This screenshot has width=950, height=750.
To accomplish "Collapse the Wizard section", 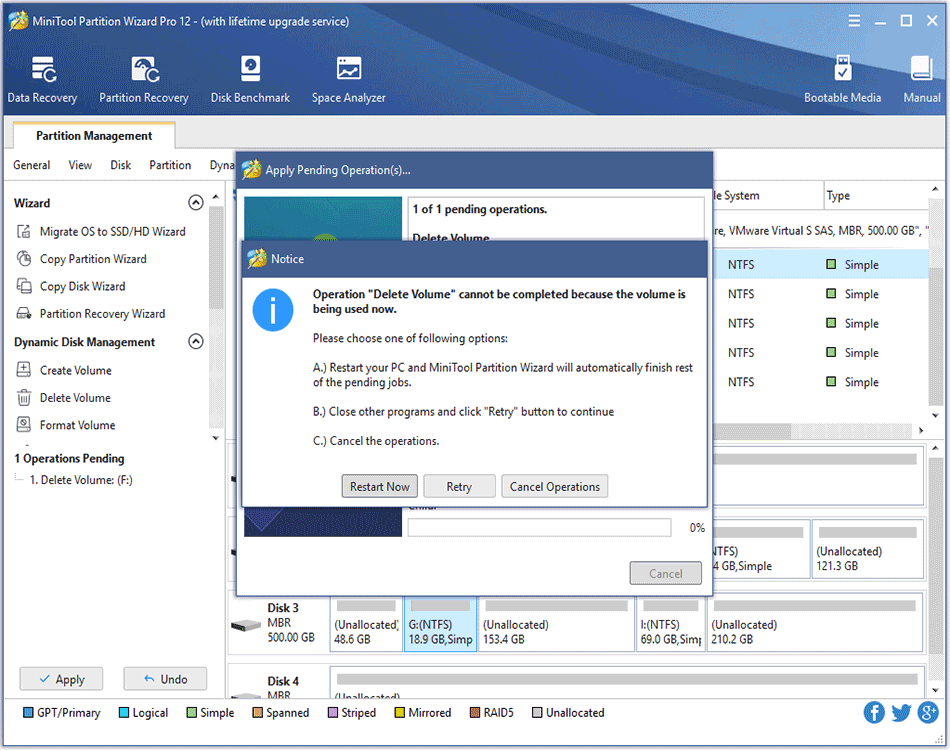I will (196, 202).
